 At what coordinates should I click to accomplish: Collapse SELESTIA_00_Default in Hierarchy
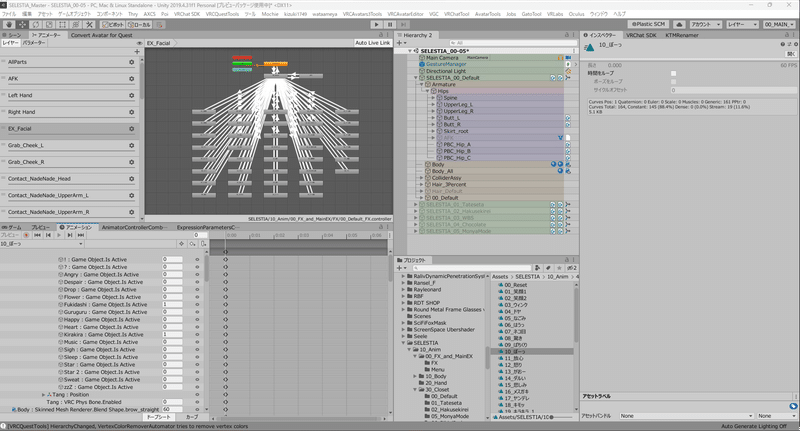(x=416, y=78)
